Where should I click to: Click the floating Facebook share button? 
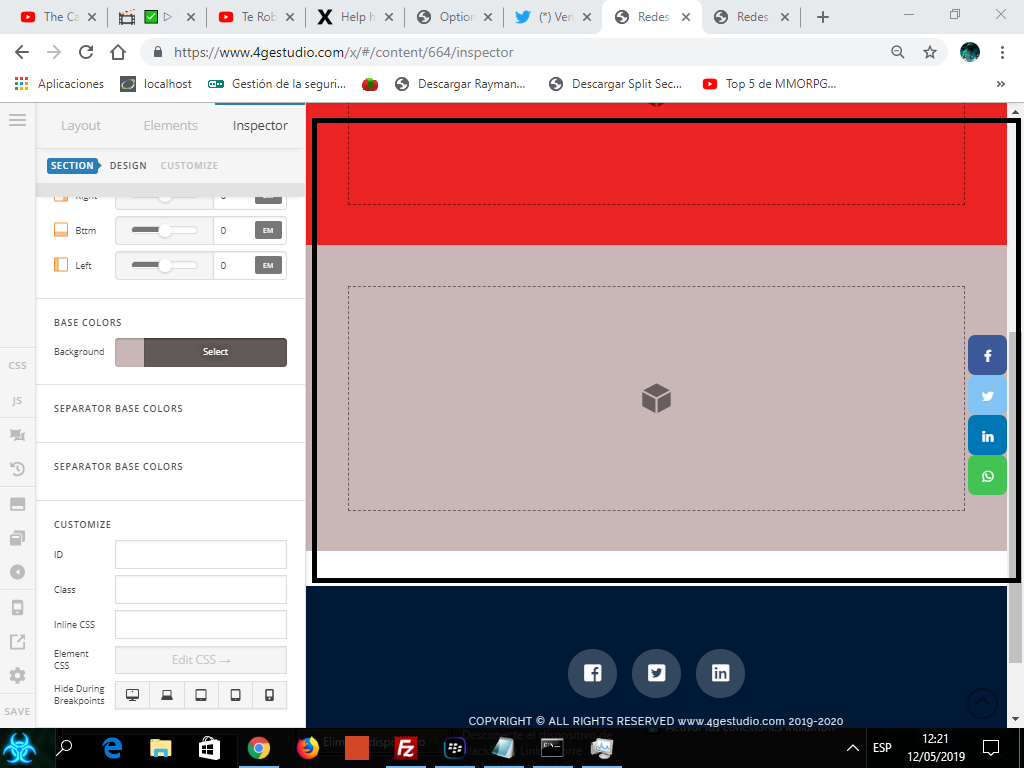click(987, 355)
